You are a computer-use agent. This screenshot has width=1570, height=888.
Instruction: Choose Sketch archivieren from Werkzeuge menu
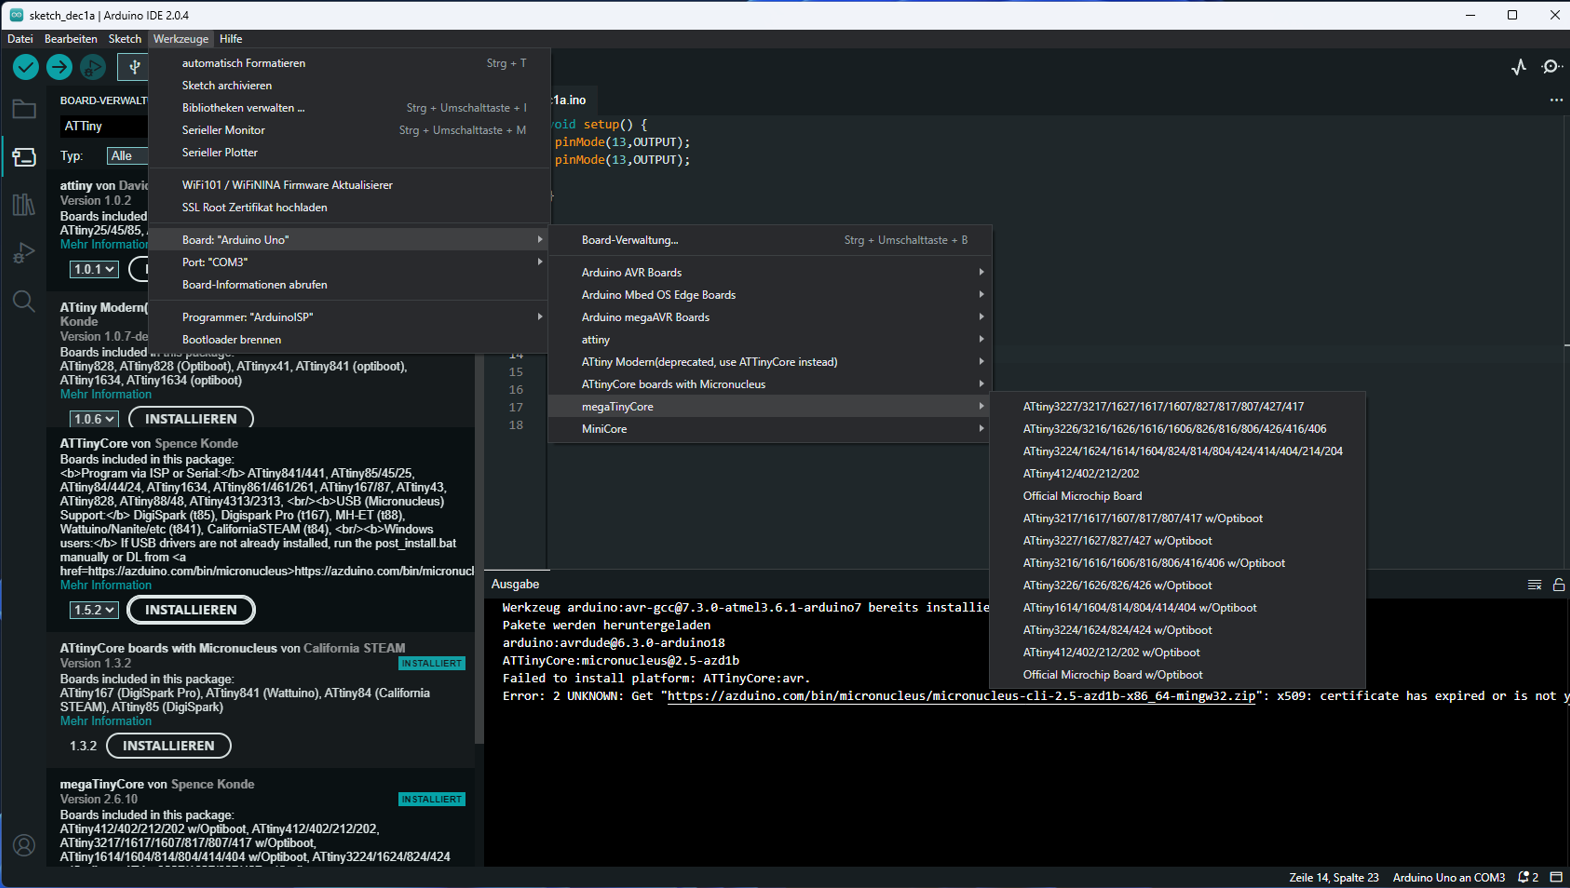349,86
